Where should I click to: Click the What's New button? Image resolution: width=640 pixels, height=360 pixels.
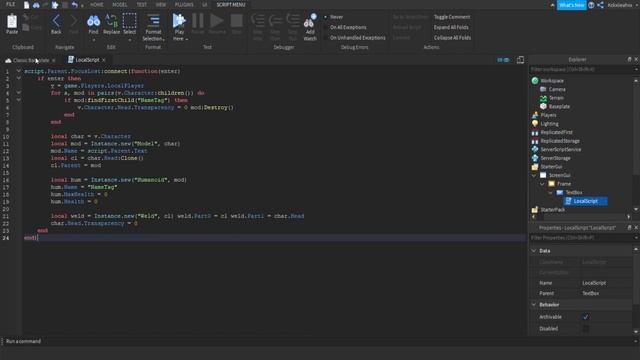click(571, 5)
